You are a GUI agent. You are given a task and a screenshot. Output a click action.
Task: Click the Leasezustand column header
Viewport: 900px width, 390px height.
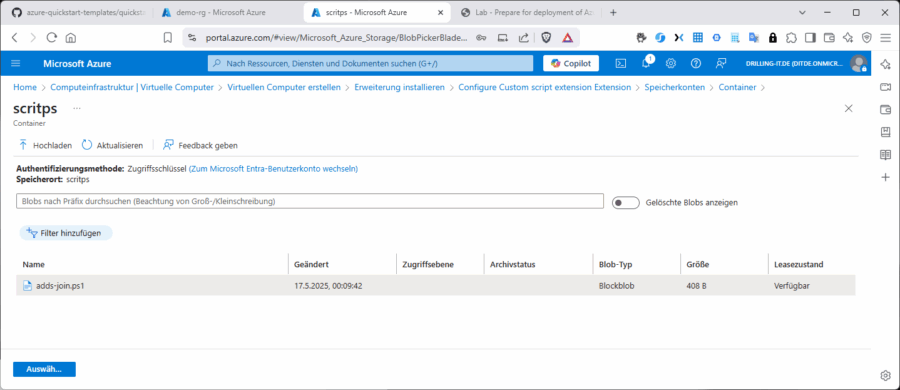click(x=798, y=265)
